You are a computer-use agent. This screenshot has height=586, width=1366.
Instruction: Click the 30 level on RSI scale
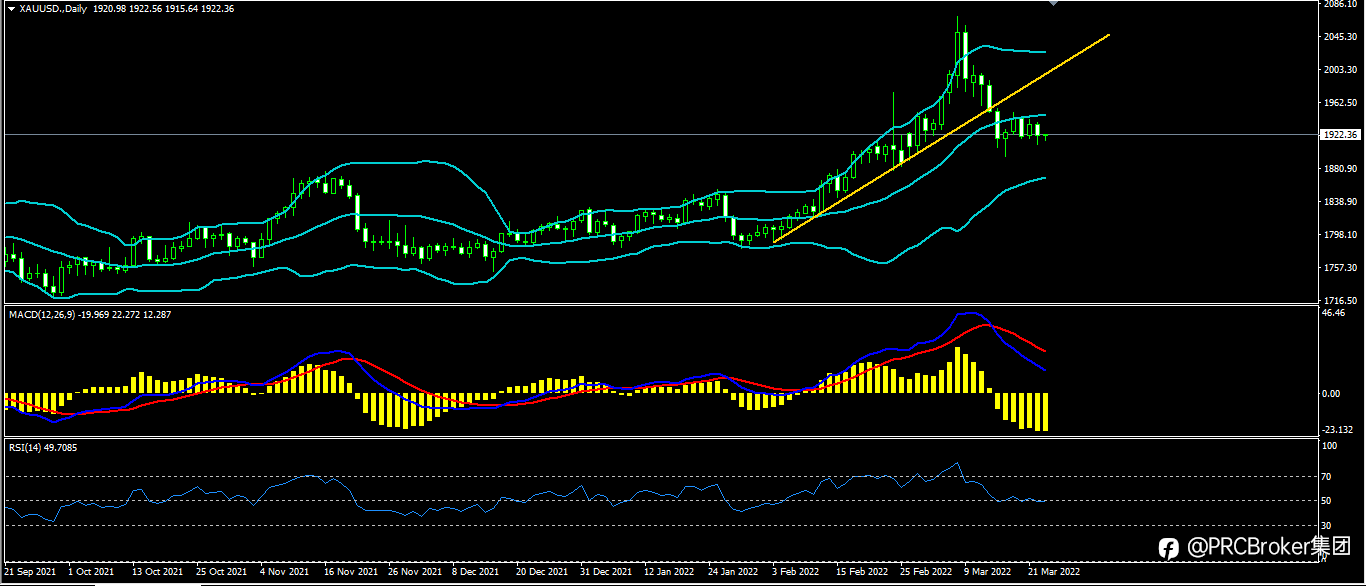click(x=1327, y=525)
